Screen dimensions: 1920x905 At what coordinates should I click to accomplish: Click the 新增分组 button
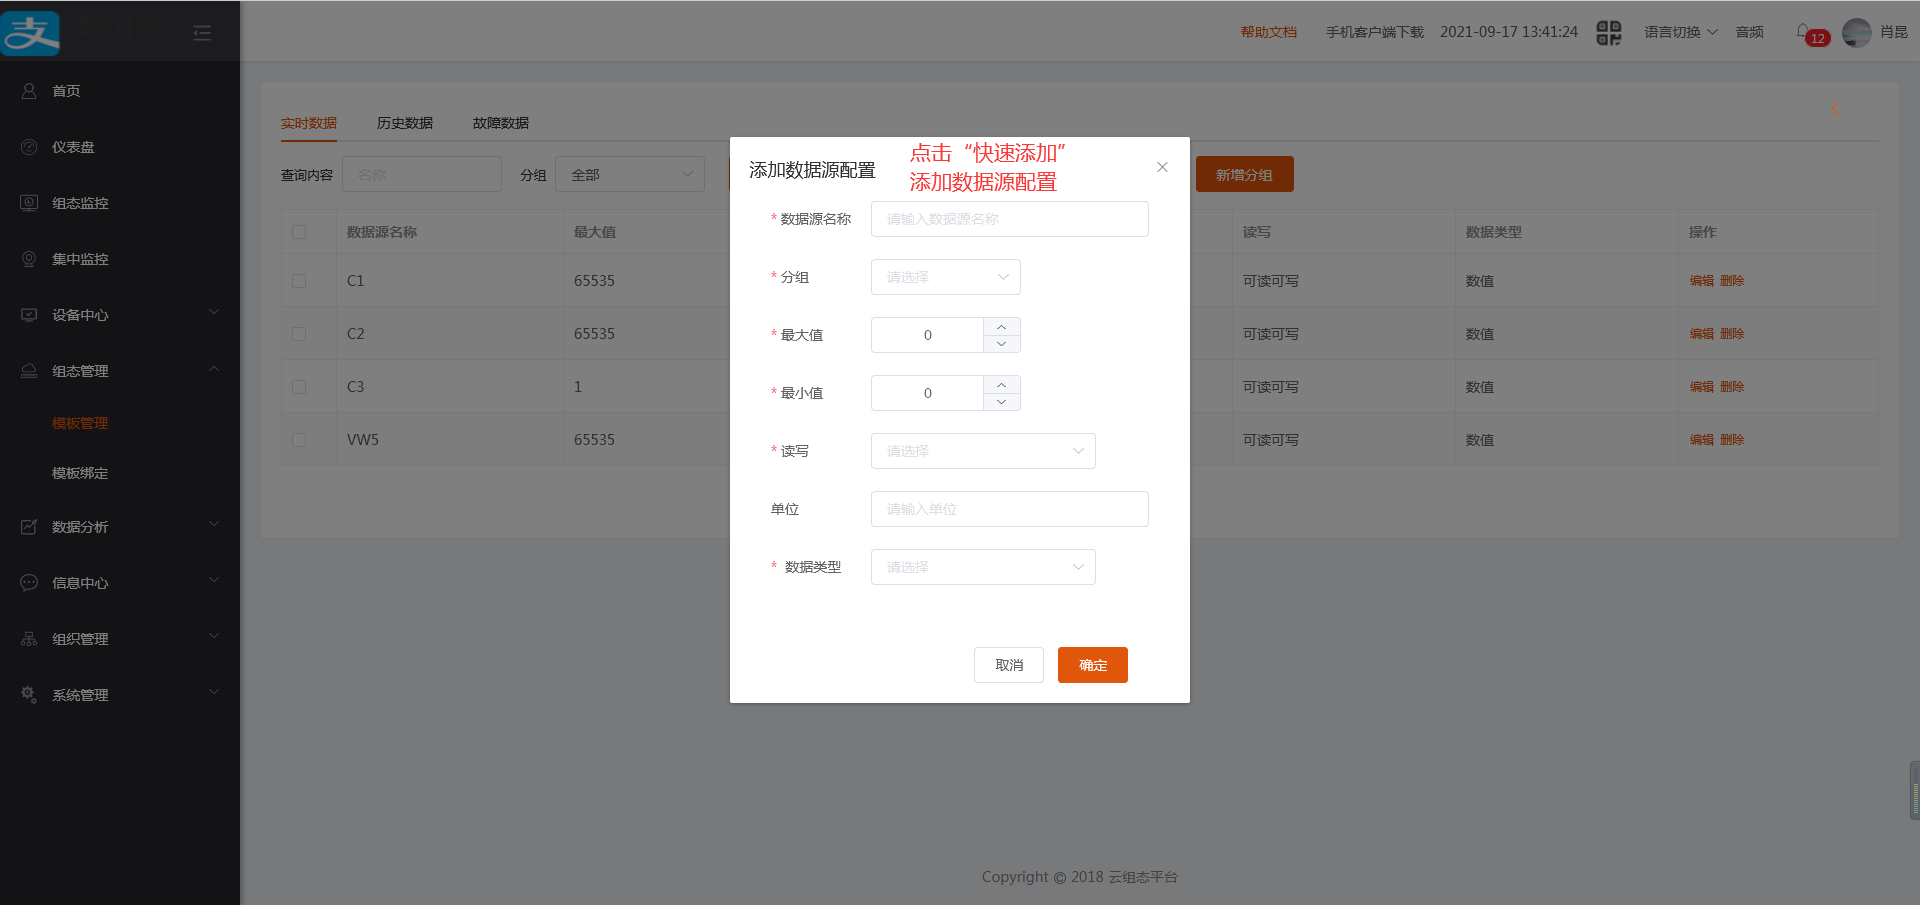[1244, 174]
